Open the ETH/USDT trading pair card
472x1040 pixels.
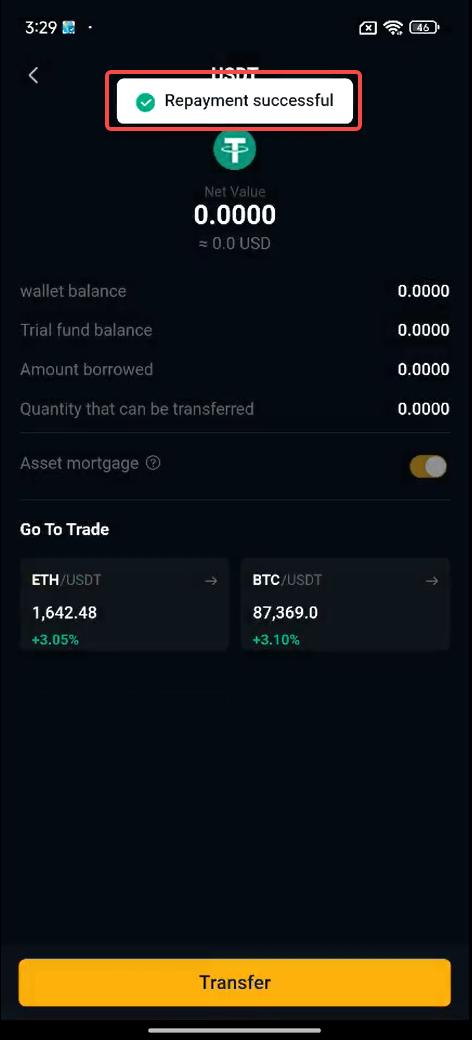[x=125, y=604]
